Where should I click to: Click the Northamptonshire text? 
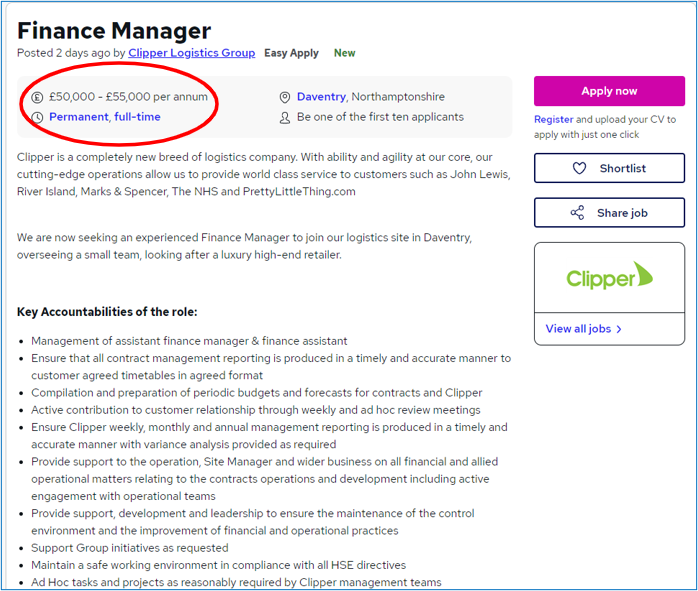pos(398,97)
